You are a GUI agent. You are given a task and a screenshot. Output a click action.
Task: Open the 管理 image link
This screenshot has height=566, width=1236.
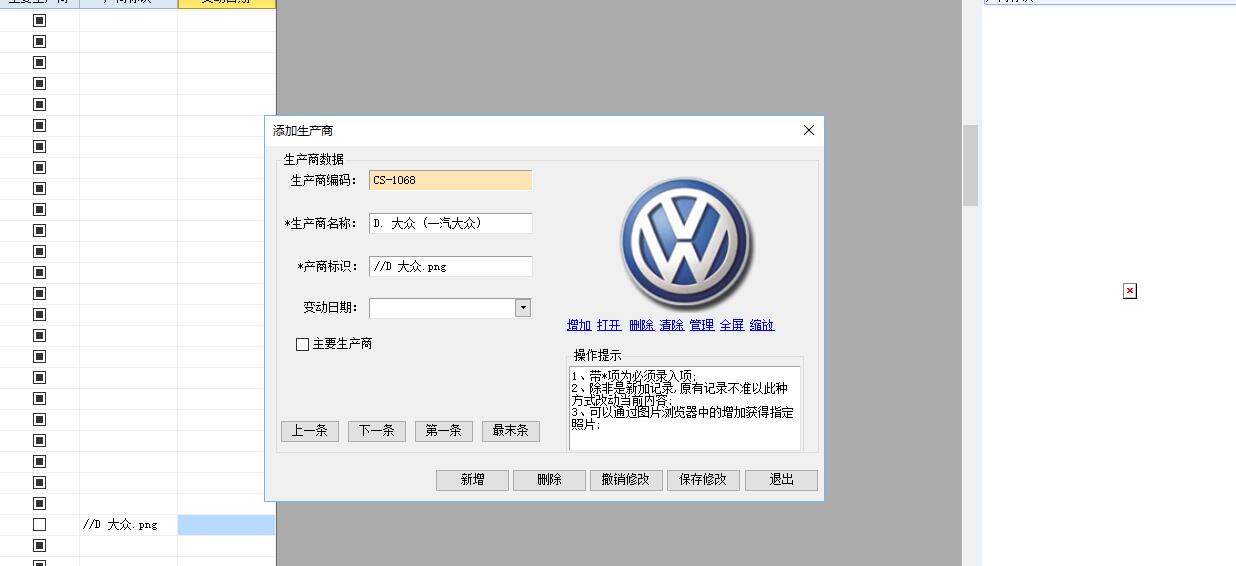[701, 325]
